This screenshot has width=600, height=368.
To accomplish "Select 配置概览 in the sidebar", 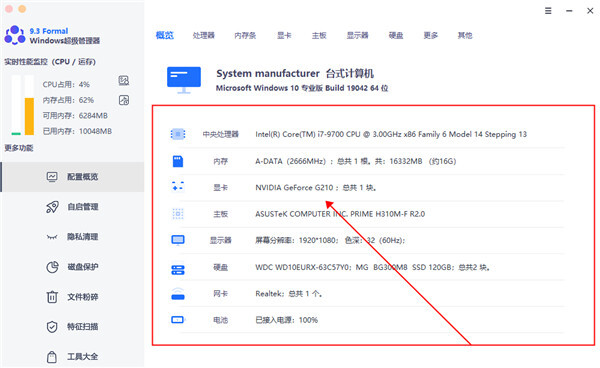I will point(73,177).
